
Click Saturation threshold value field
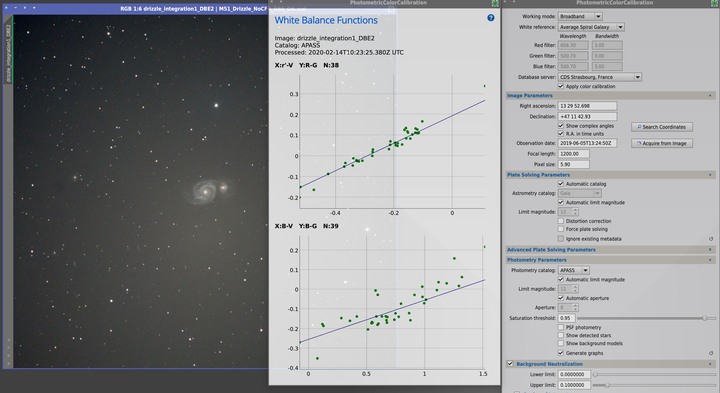coord(566,318)
